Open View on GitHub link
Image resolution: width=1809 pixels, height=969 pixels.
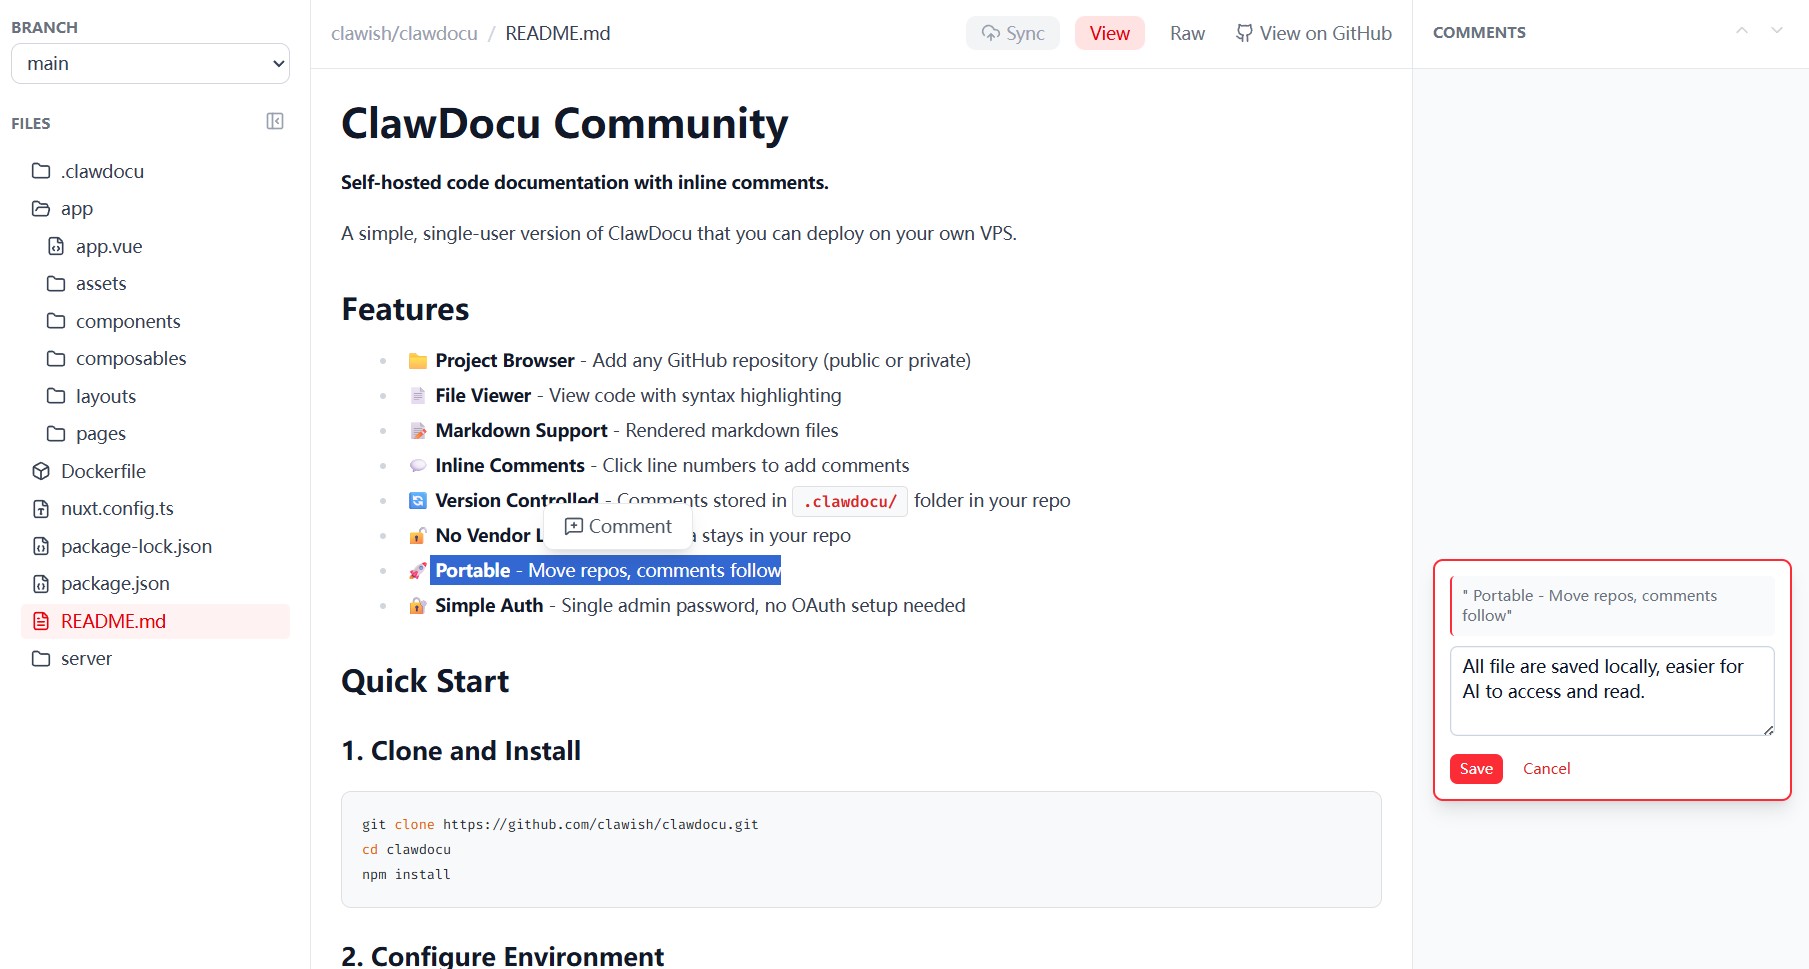[1313, 33]
